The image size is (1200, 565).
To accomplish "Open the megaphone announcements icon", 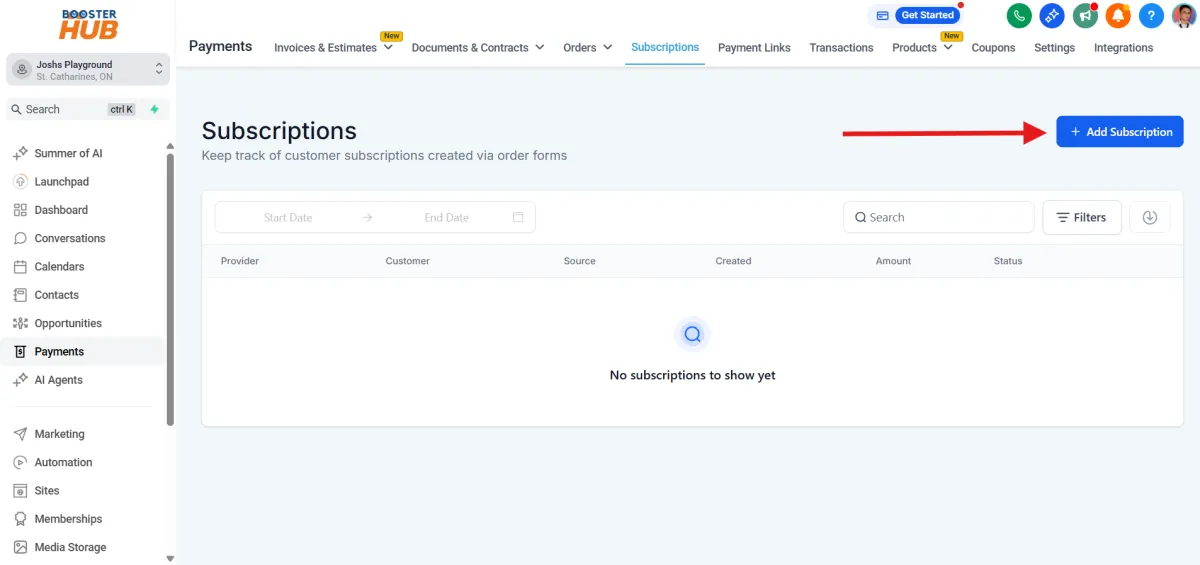I will 1085,15.
